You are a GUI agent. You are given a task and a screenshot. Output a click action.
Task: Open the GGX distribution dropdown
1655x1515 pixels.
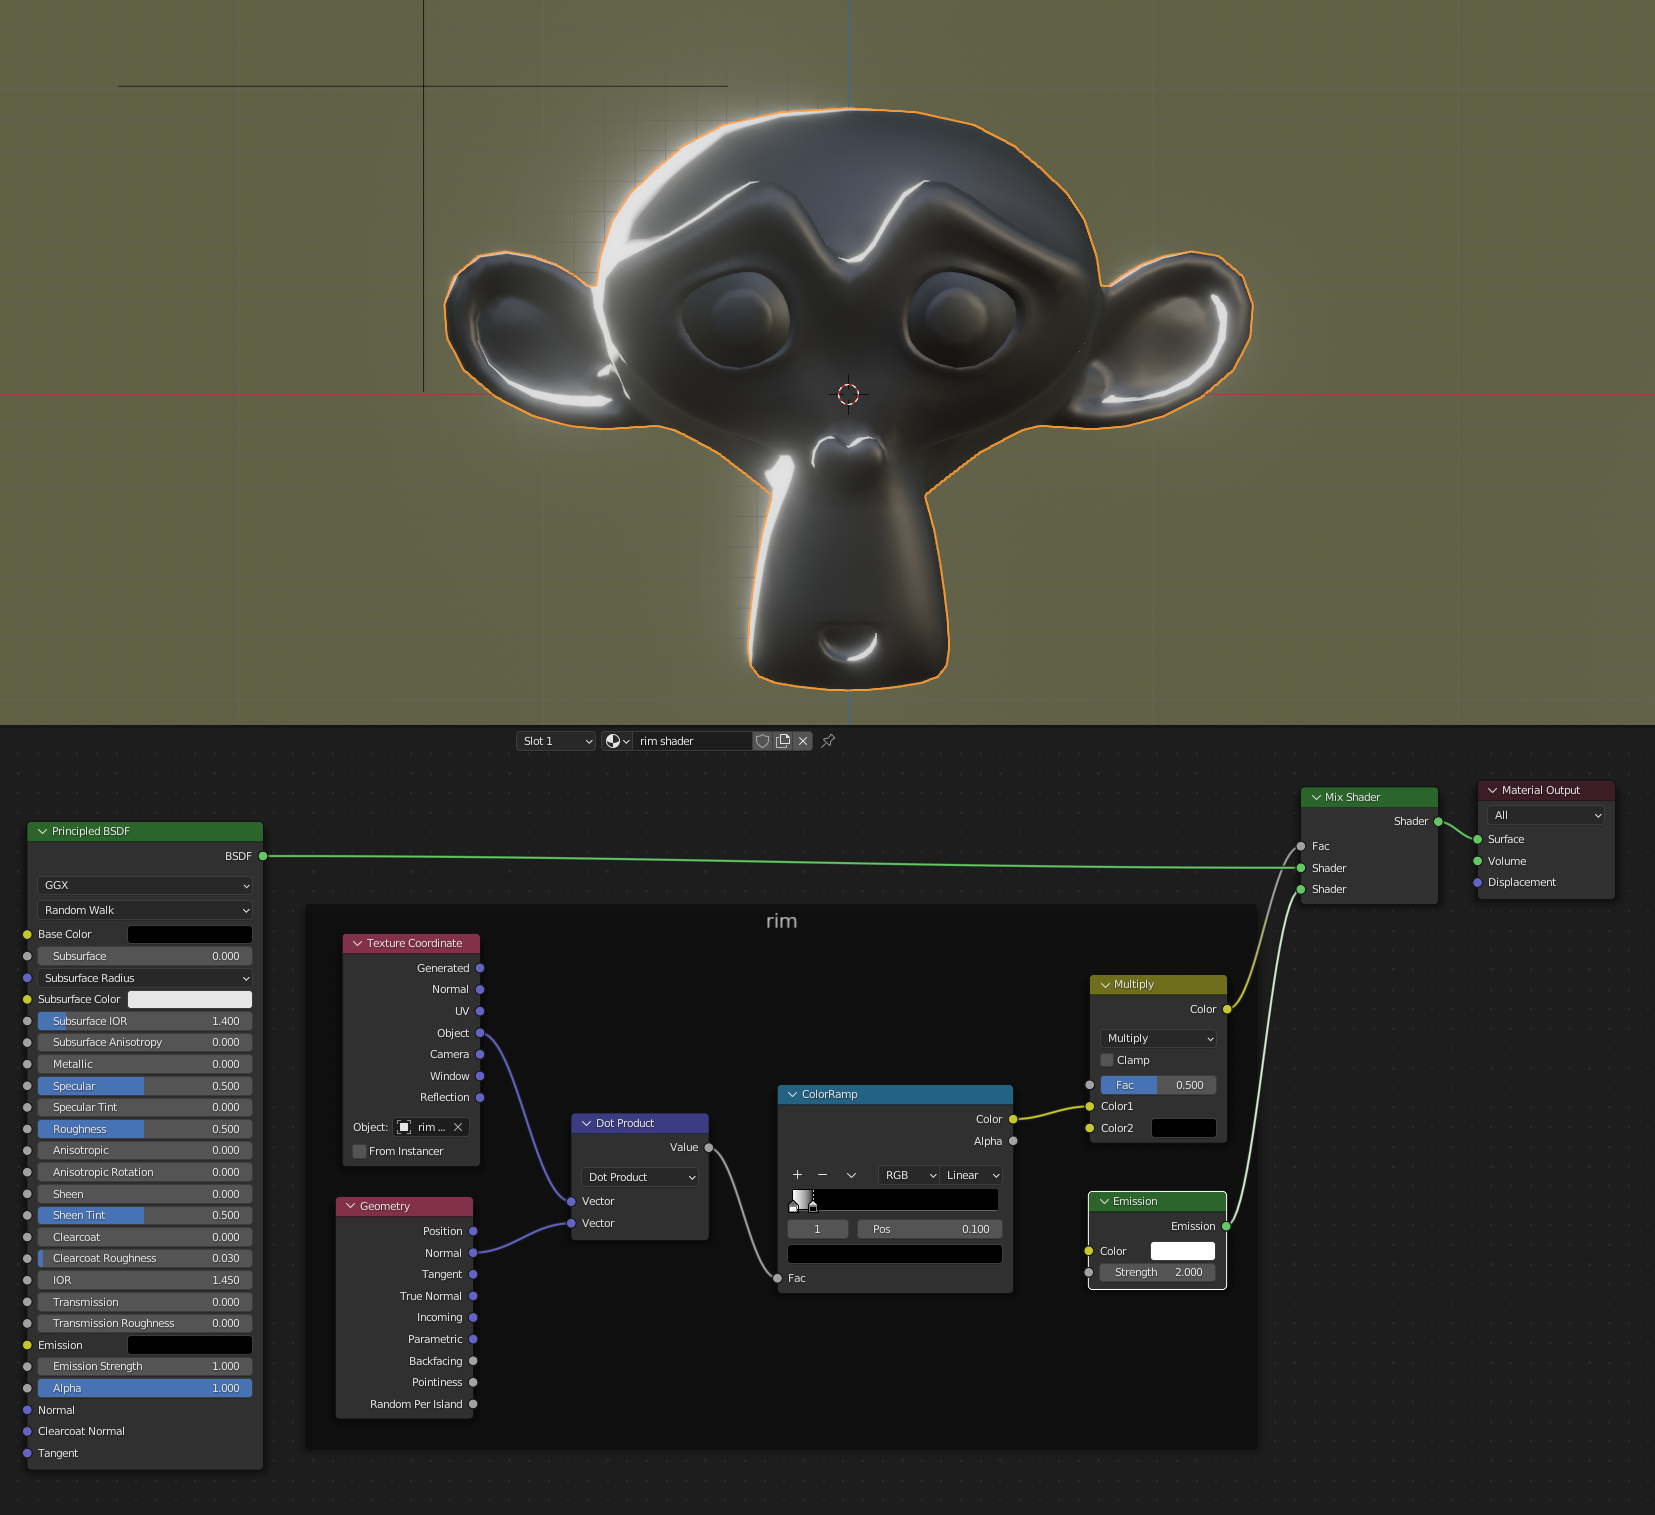pyautogui.click(x=146, y=885)
